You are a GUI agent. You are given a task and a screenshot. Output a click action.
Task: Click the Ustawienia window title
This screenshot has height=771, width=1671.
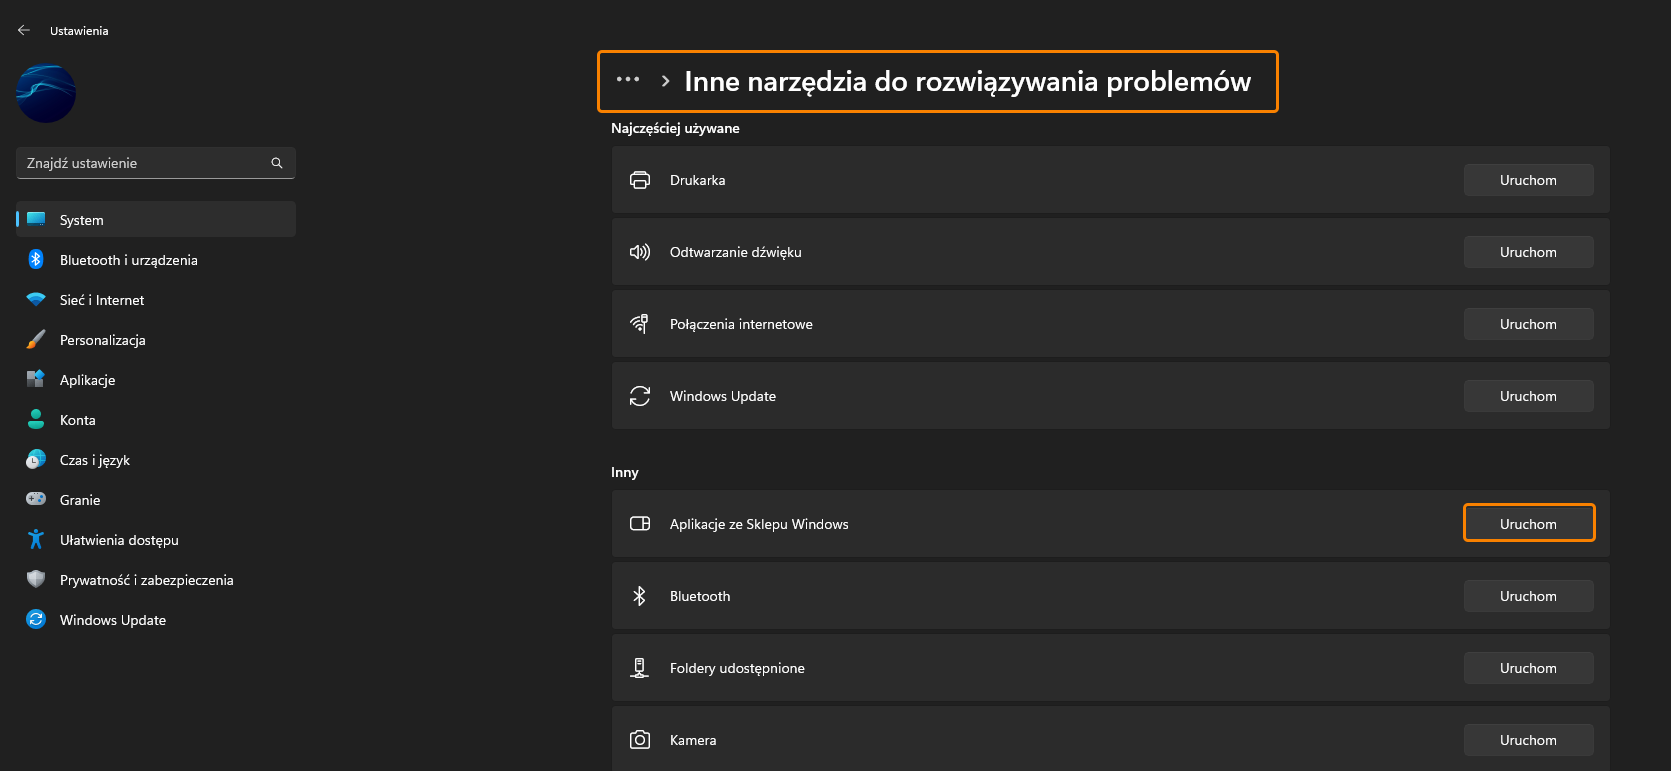click(79, 31)
